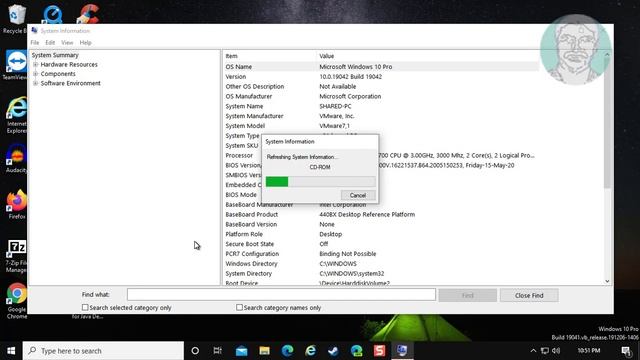Open File Explorer from the taskbar

tap(264, 351)
